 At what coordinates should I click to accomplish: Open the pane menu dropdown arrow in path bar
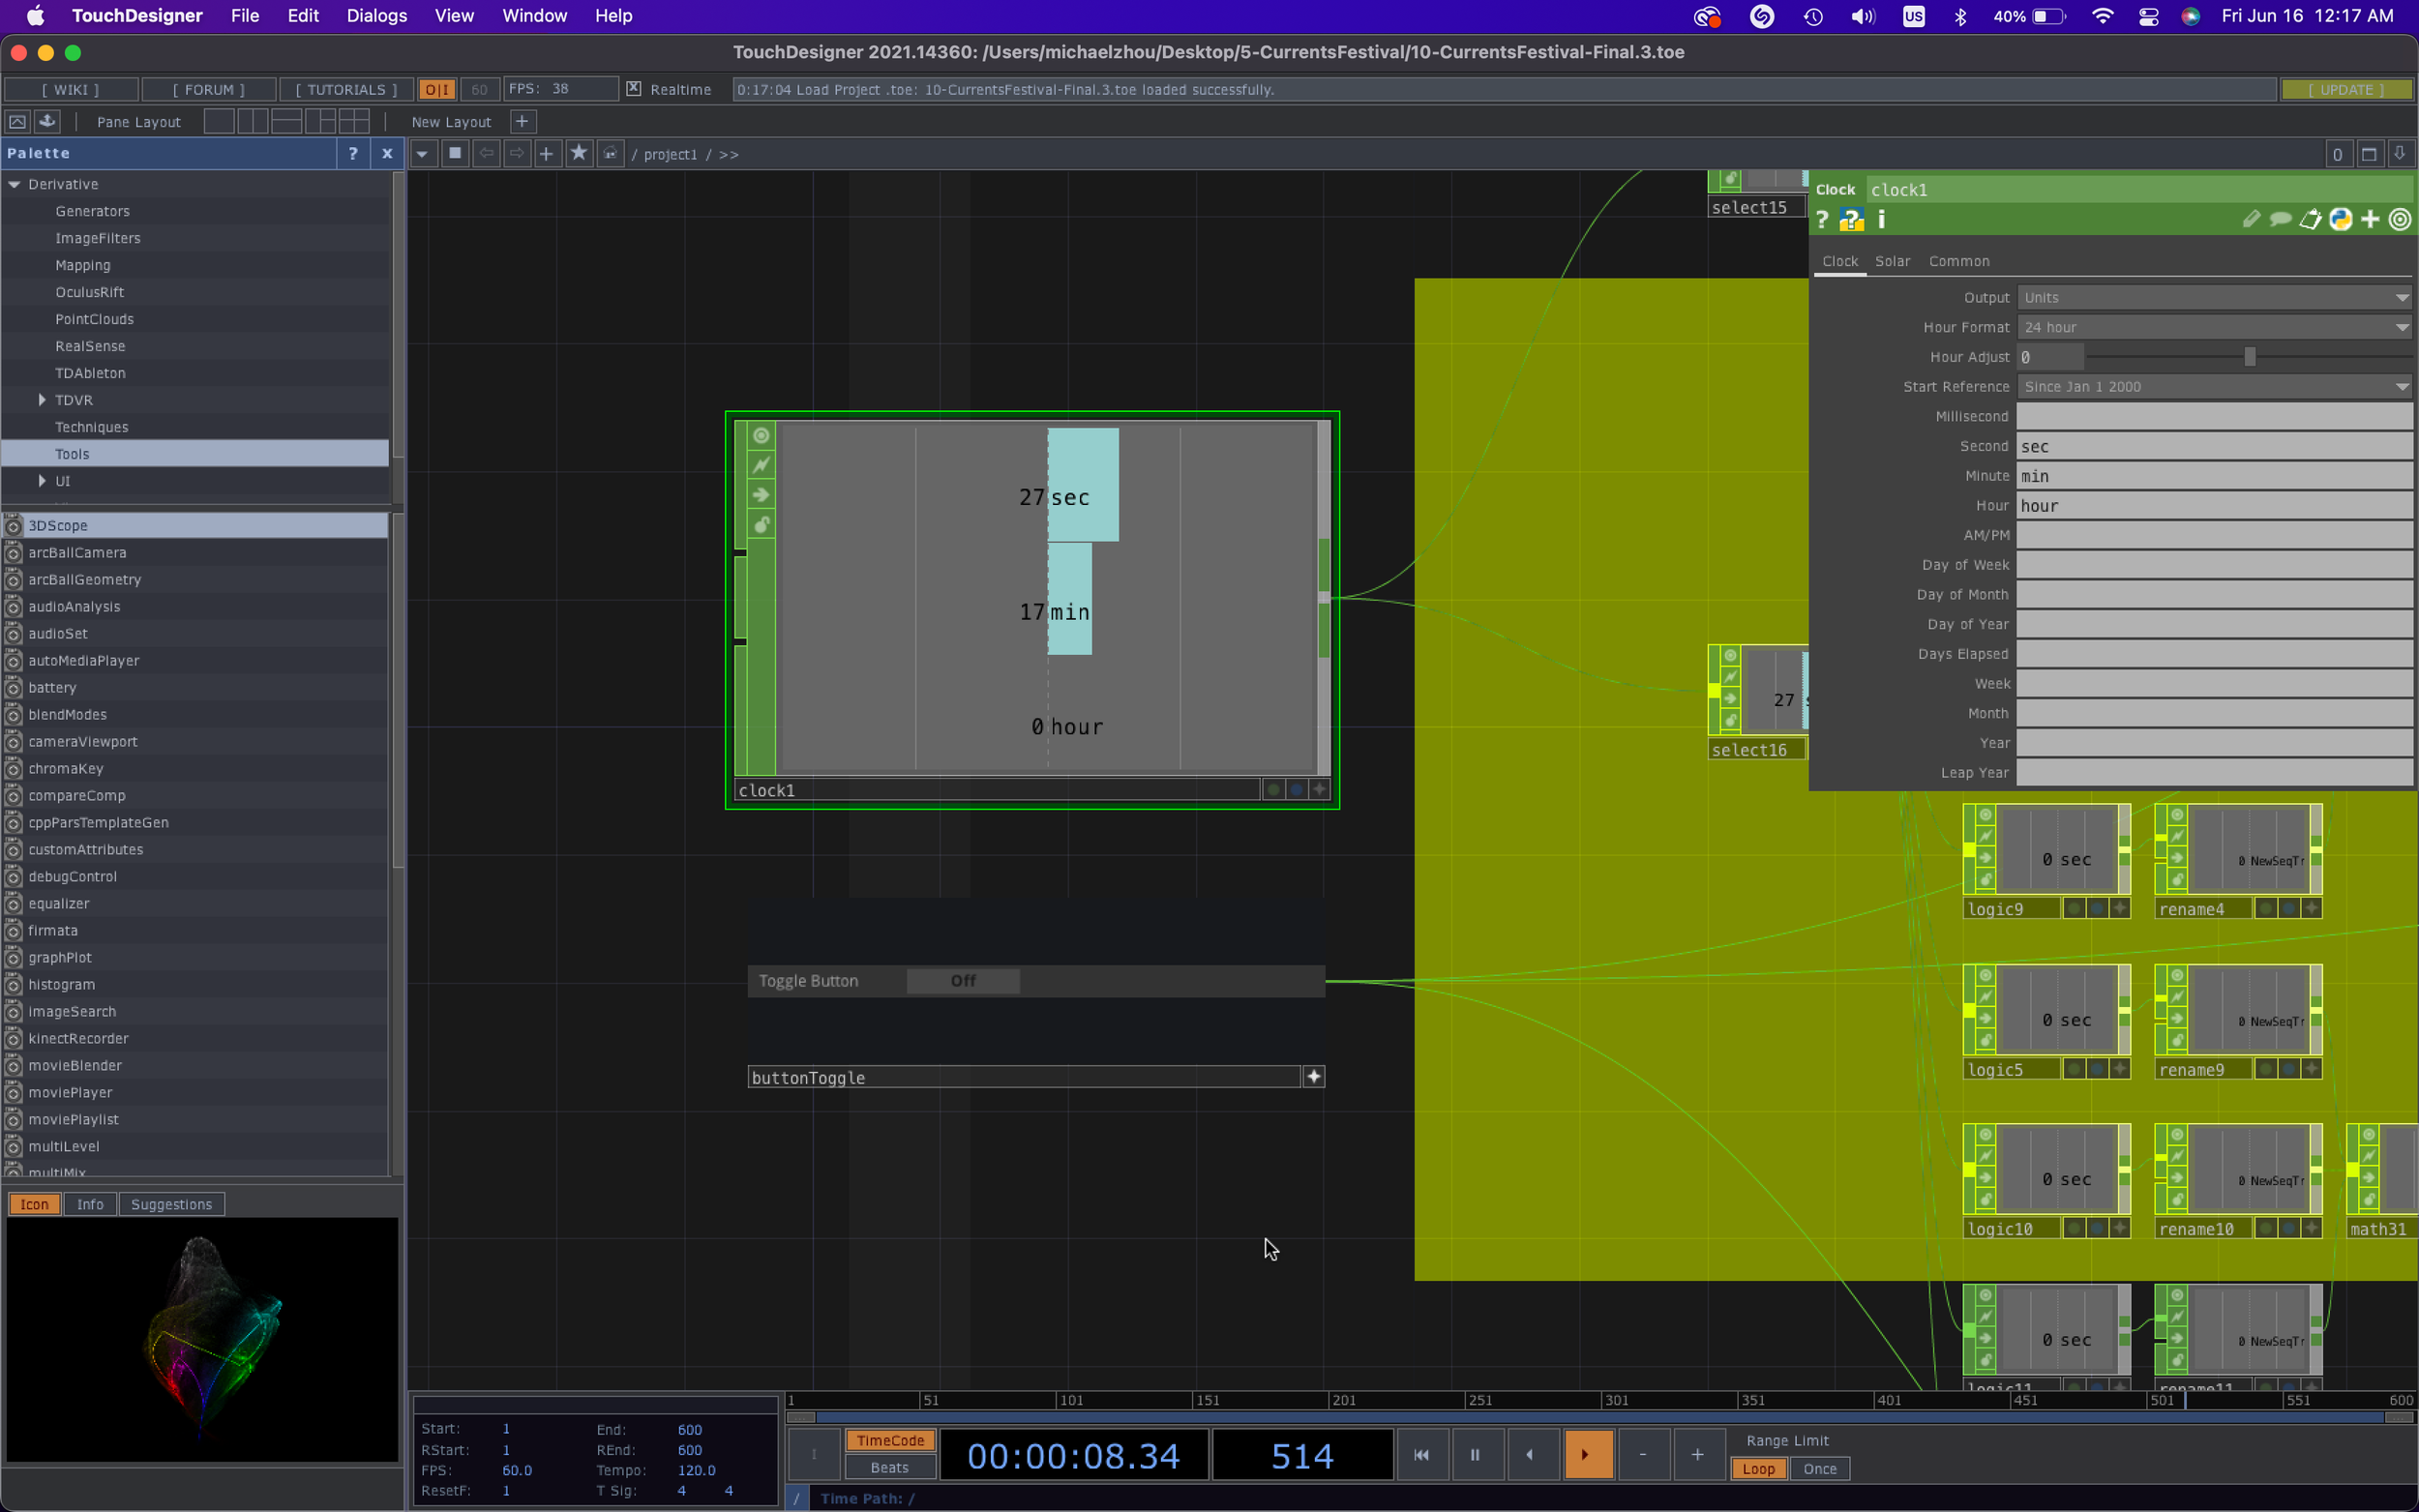coord(422,154)
